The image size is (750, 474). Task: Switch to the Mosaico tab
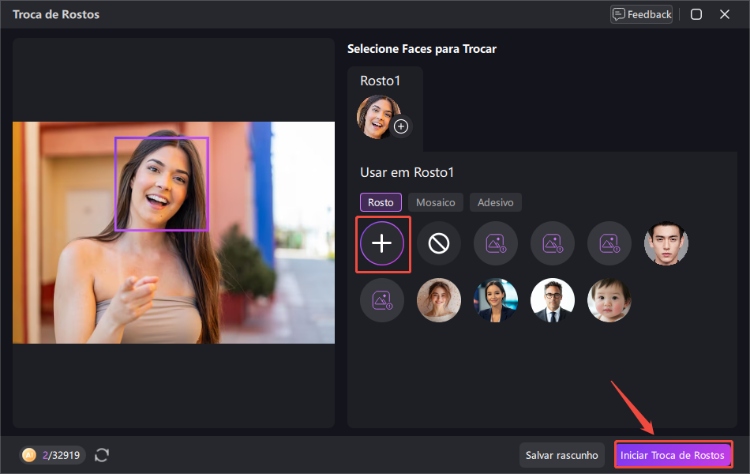tap(435, 202)
